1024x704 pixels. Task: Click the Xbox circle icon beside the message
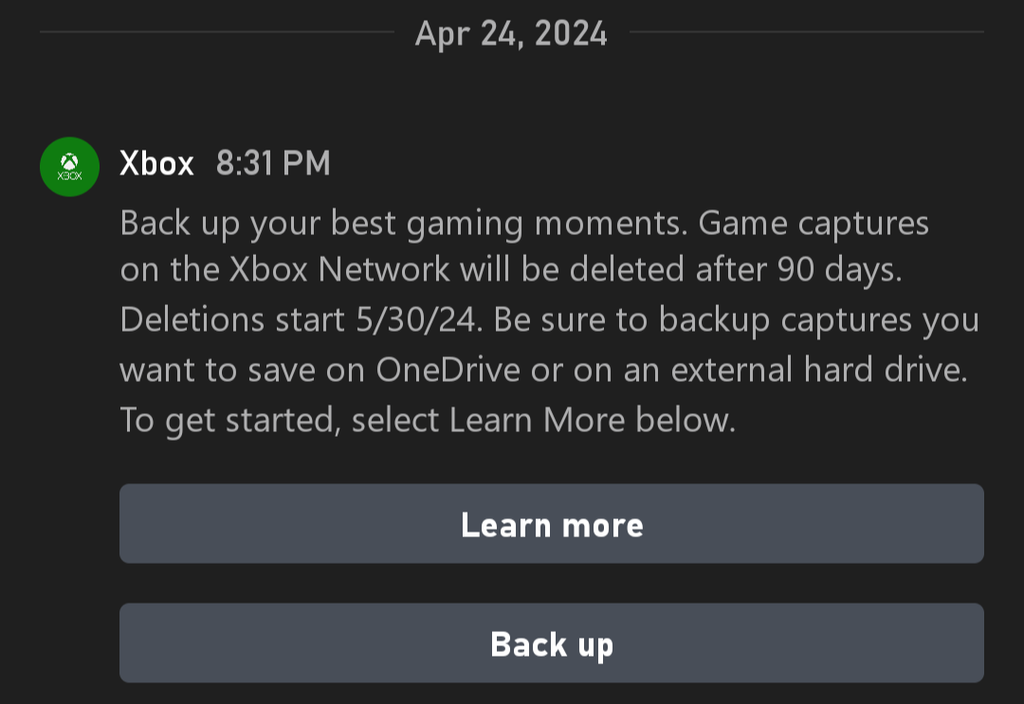click(68, 165)
